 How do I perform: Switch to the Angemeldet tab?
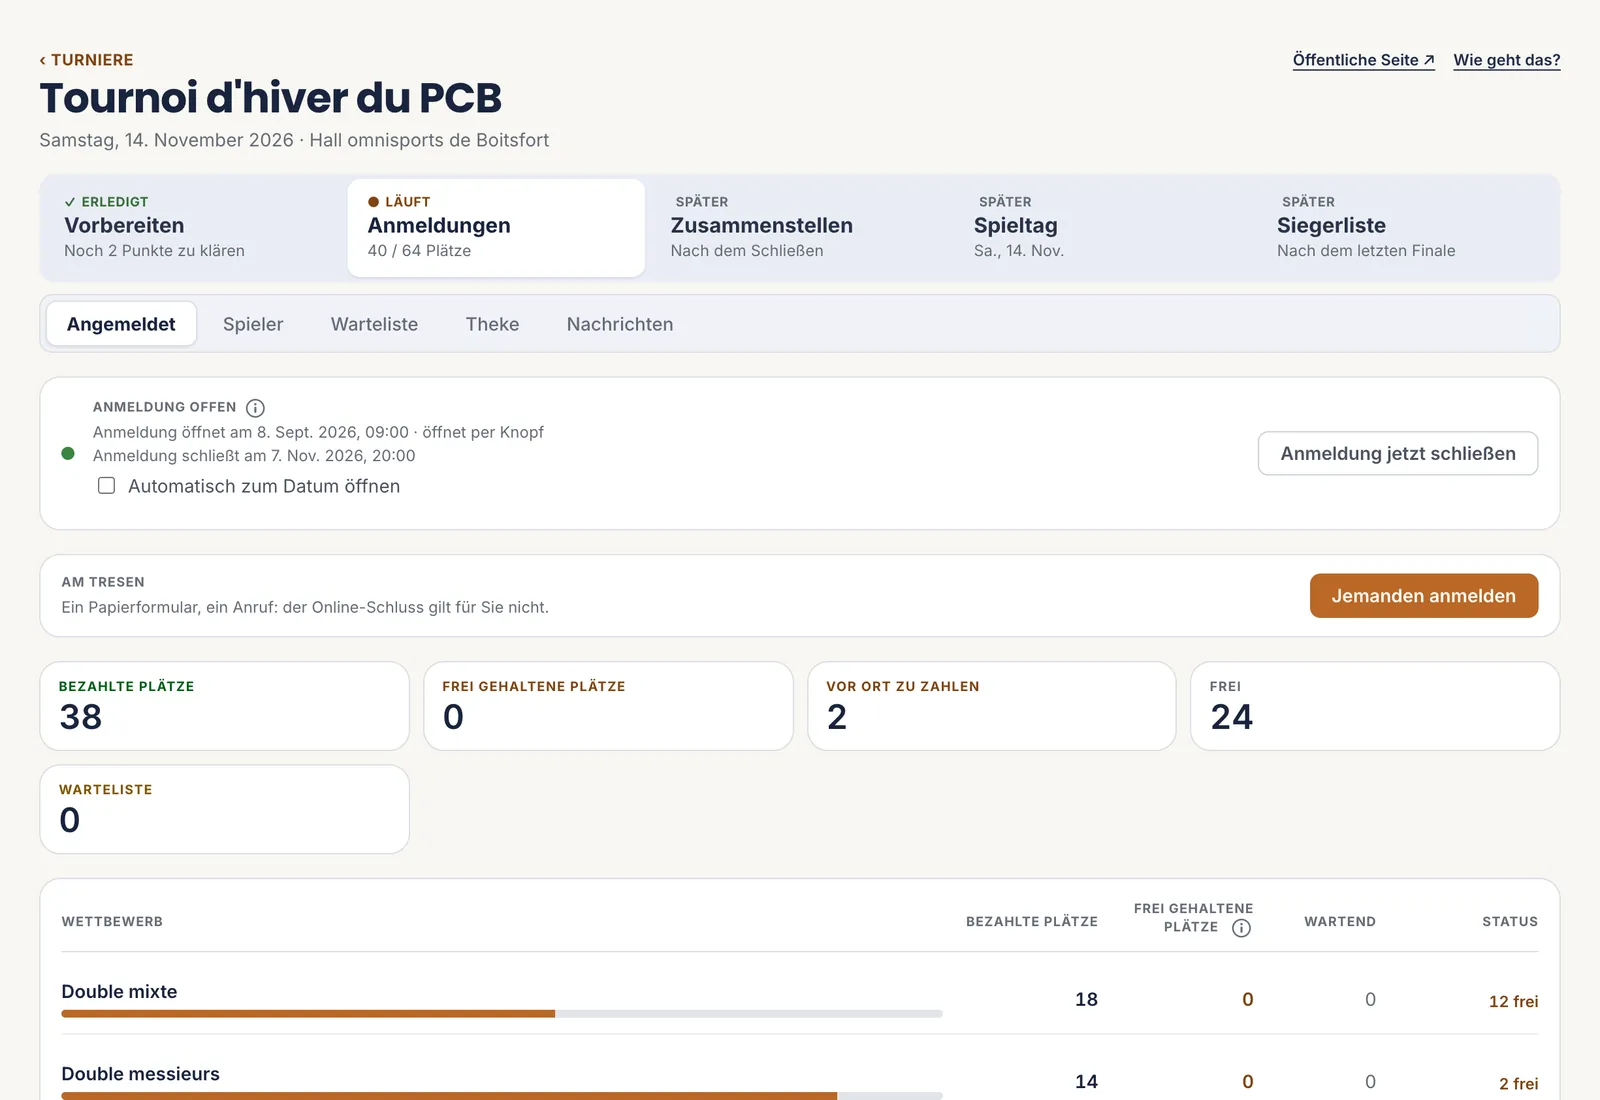pos(121,324)
